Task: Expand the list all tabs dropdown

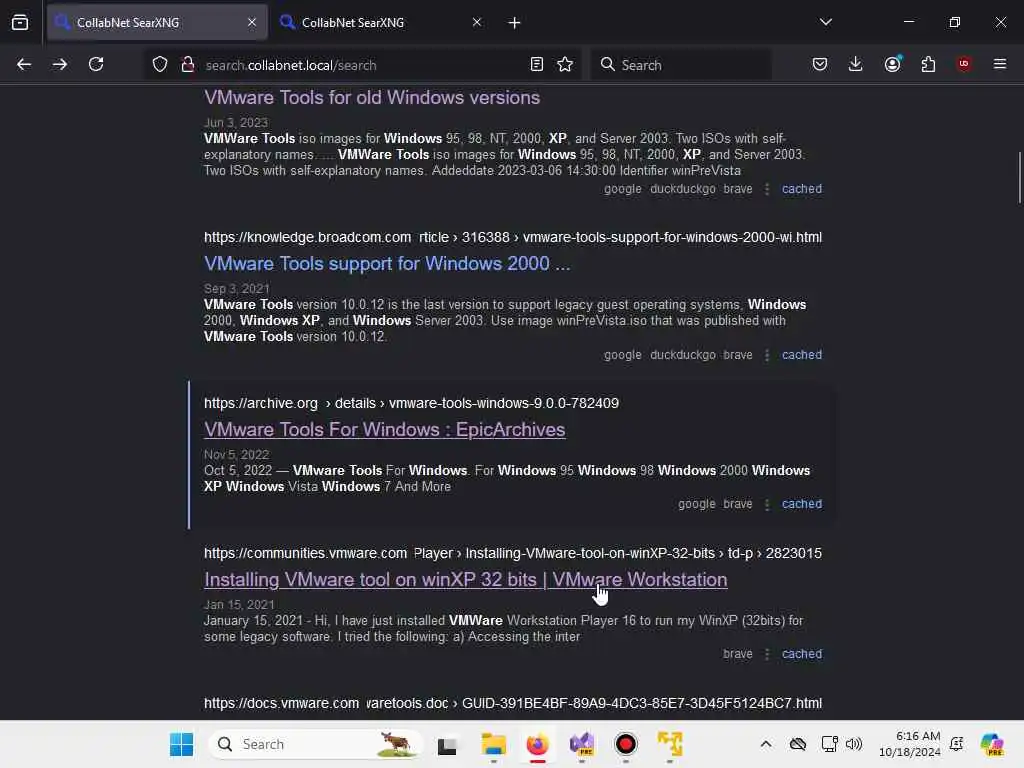Action: 825,22
